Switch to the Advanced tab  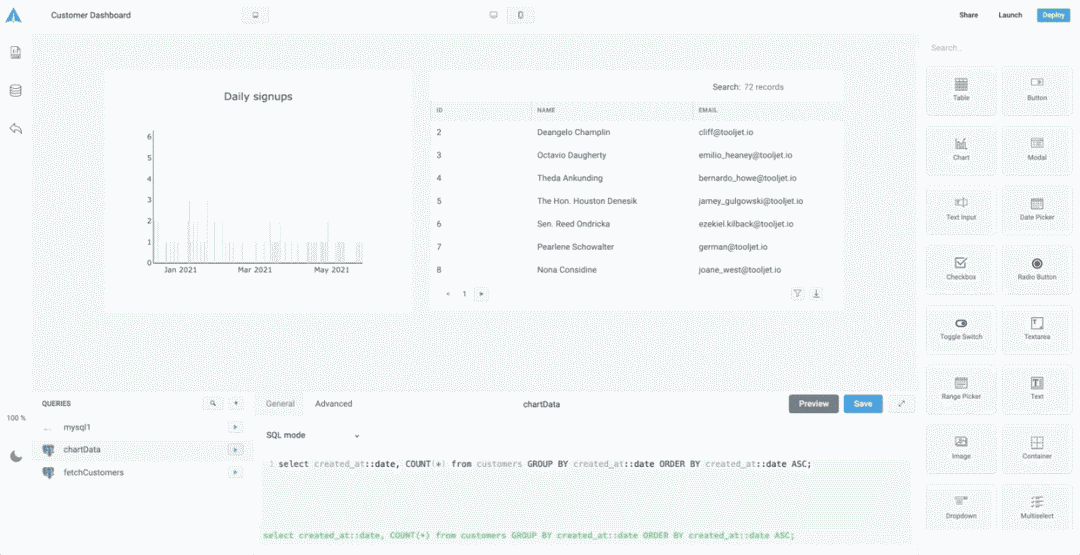[x=333, y=404]
